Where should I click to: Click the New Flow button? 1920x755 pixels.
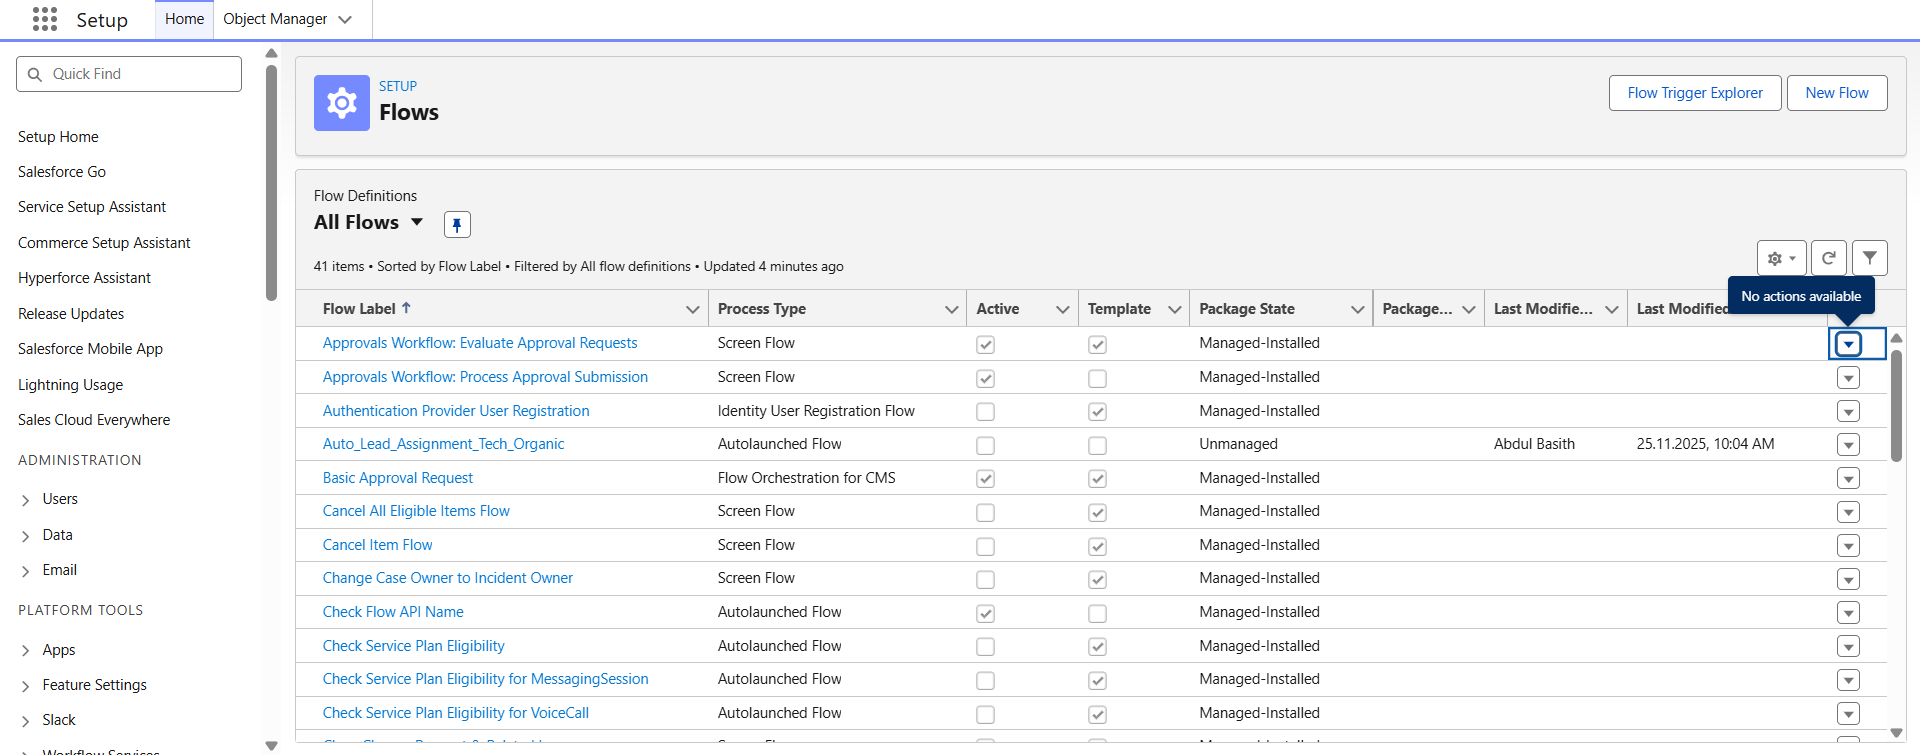(x=1837, y=93)
